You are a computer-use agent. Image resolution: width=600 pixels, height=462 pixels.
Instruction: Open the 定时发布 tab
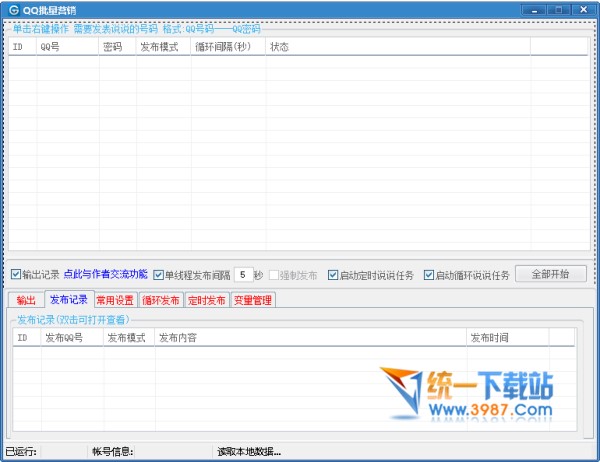[x=207, y=300]
